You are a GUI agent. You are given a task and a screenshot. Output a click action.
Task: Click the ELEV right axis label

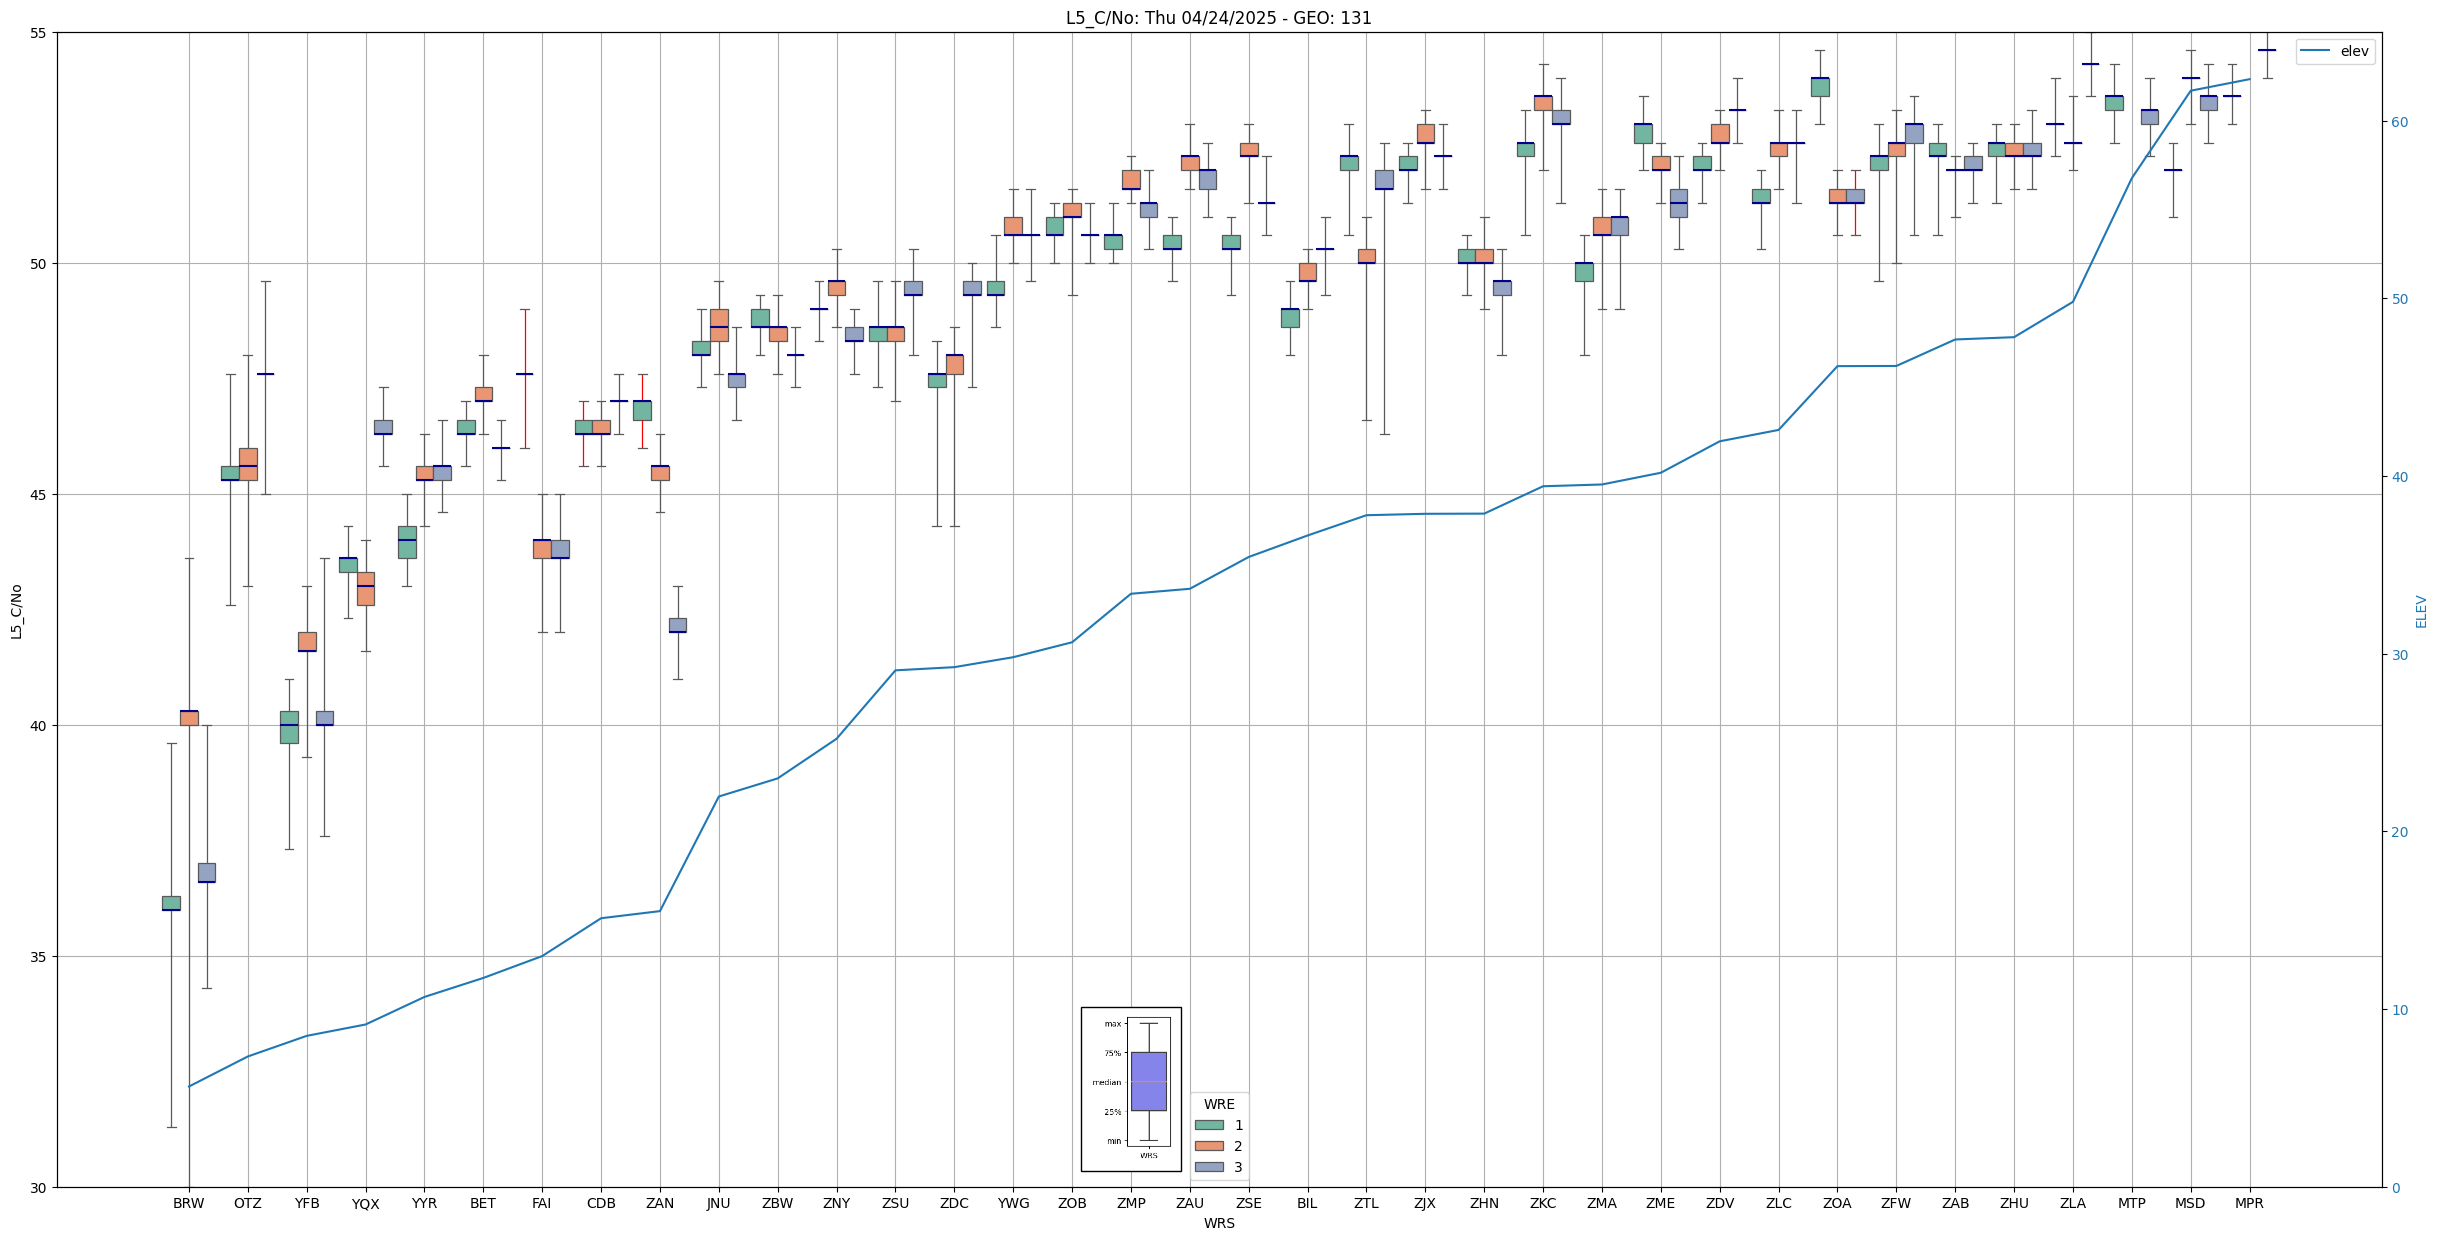click(2421, 611)
